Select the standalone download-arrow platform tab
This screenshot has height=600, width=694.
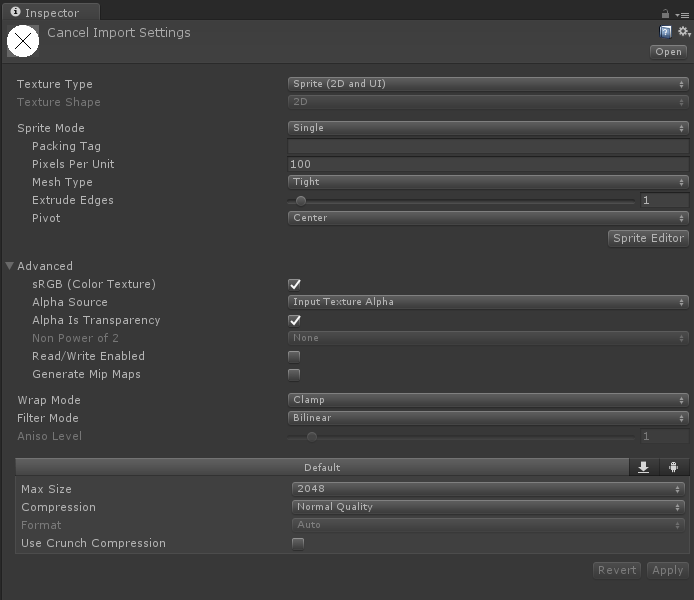[x=643, y=467]
